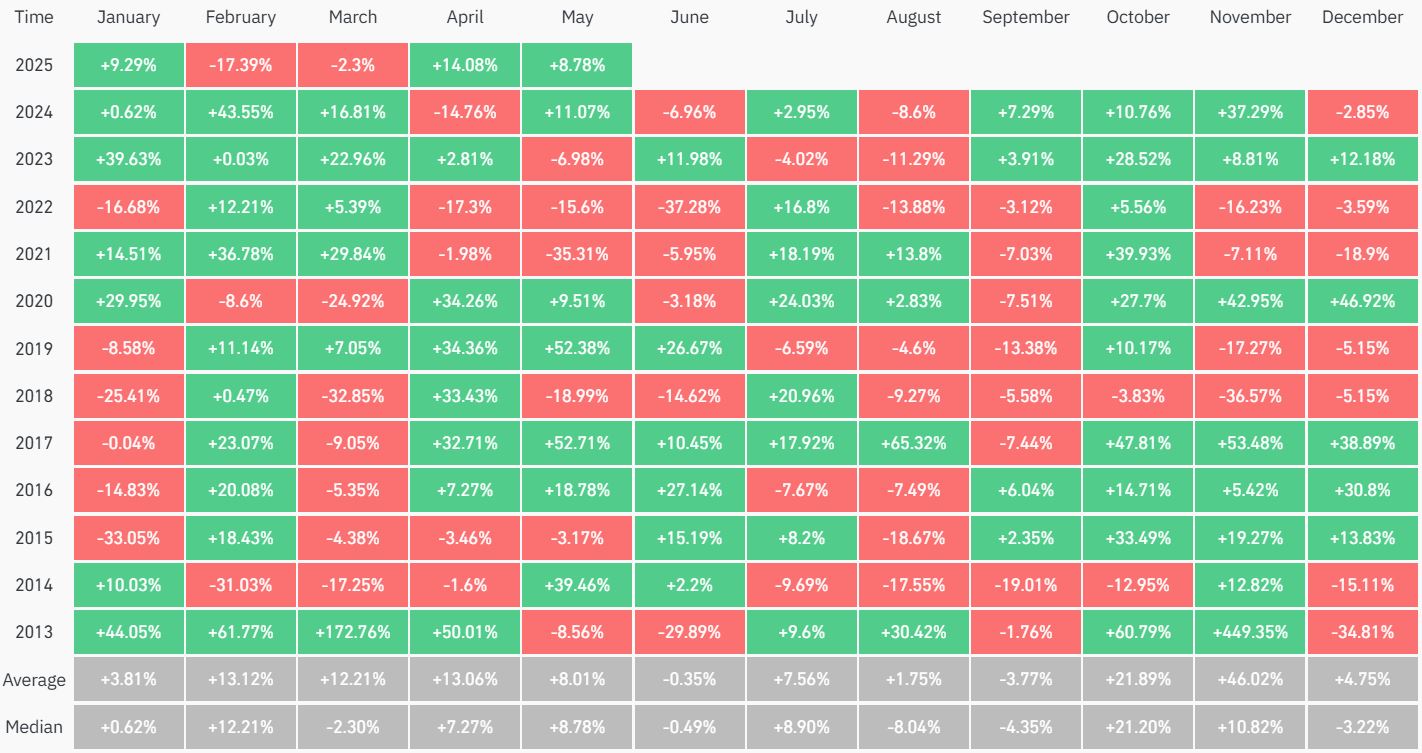This screenshot has height=753, width=1422.
Task: Select the Median row label
Action: 34,727
